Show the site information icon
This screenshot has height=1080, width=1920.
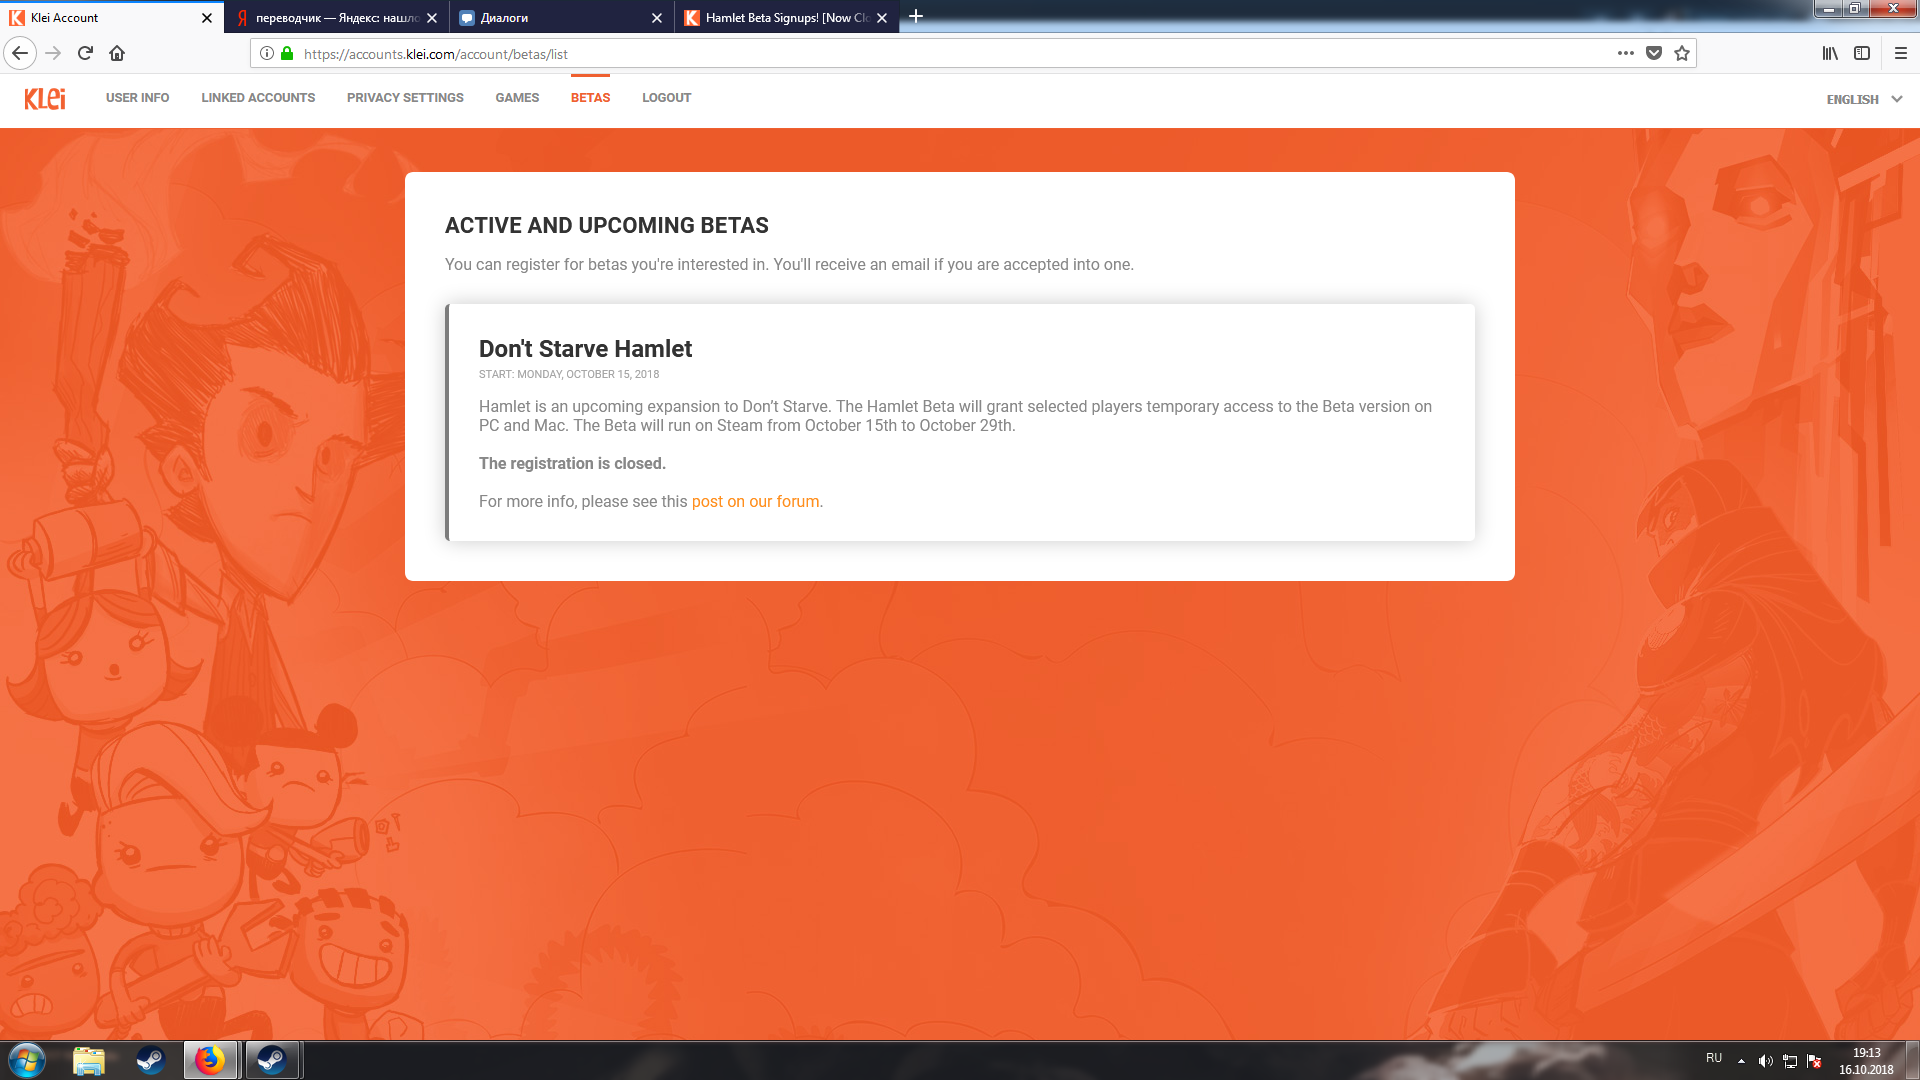coord(267,53)
